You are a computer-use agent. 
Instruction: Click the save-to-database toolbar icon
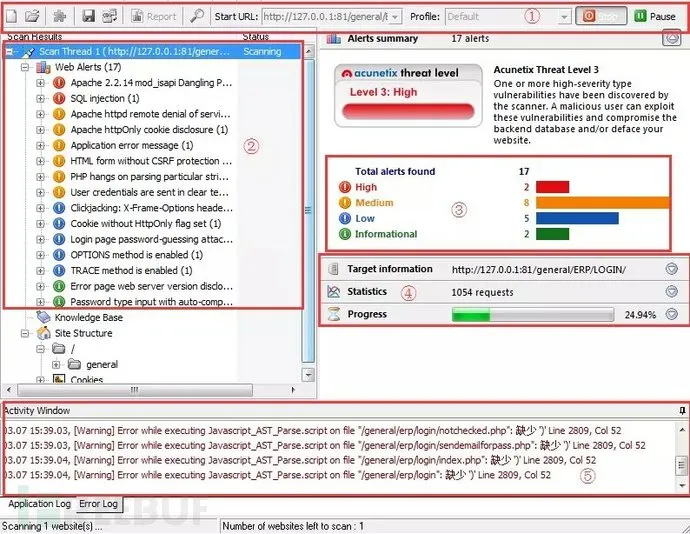(x=110, y=17)
